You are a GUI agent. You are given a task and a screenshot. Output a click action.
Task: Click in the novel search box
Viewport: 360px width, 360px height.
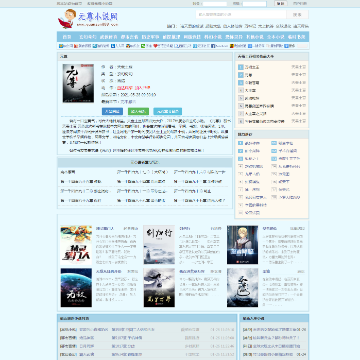point(241,14)
